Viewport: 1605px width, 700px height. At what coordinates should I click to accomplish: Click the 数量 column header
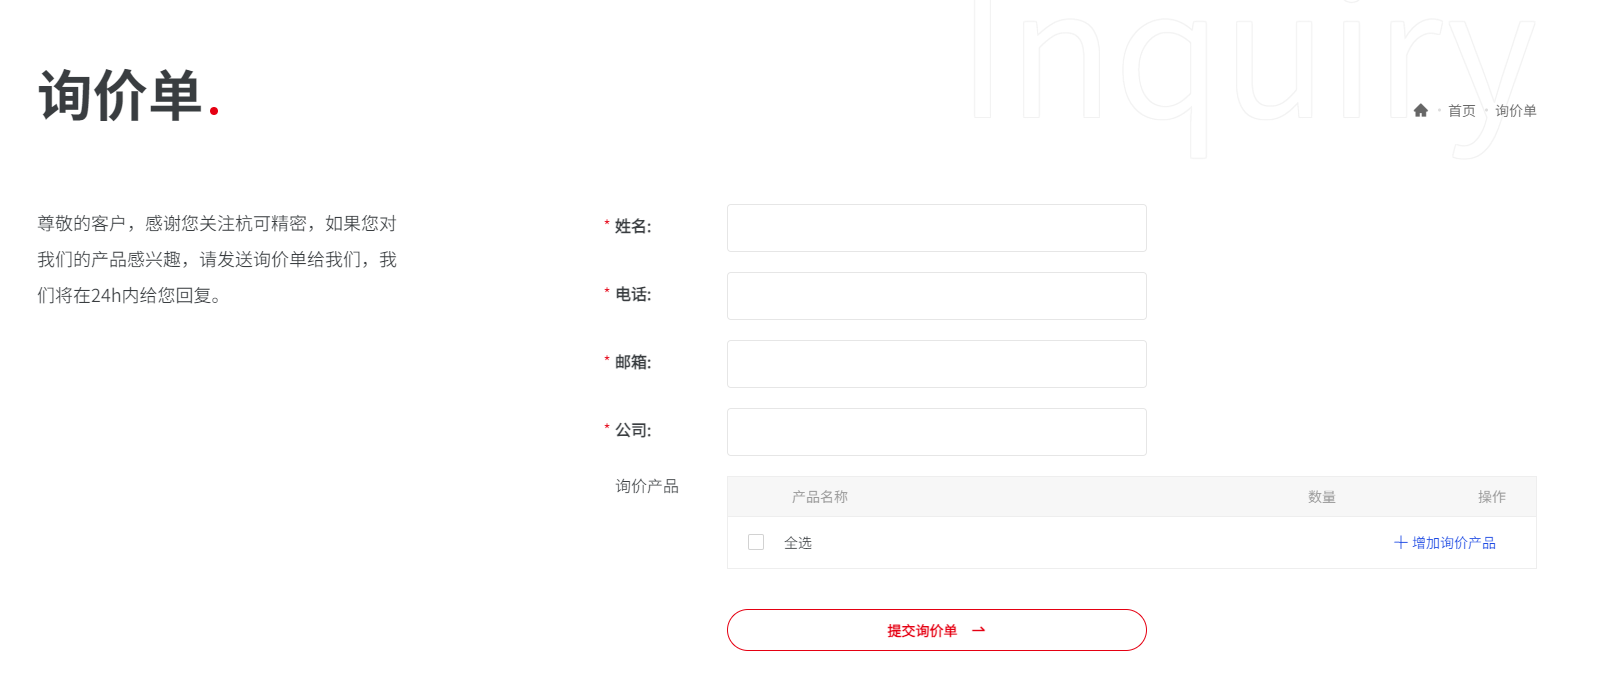coord(1321,497)
